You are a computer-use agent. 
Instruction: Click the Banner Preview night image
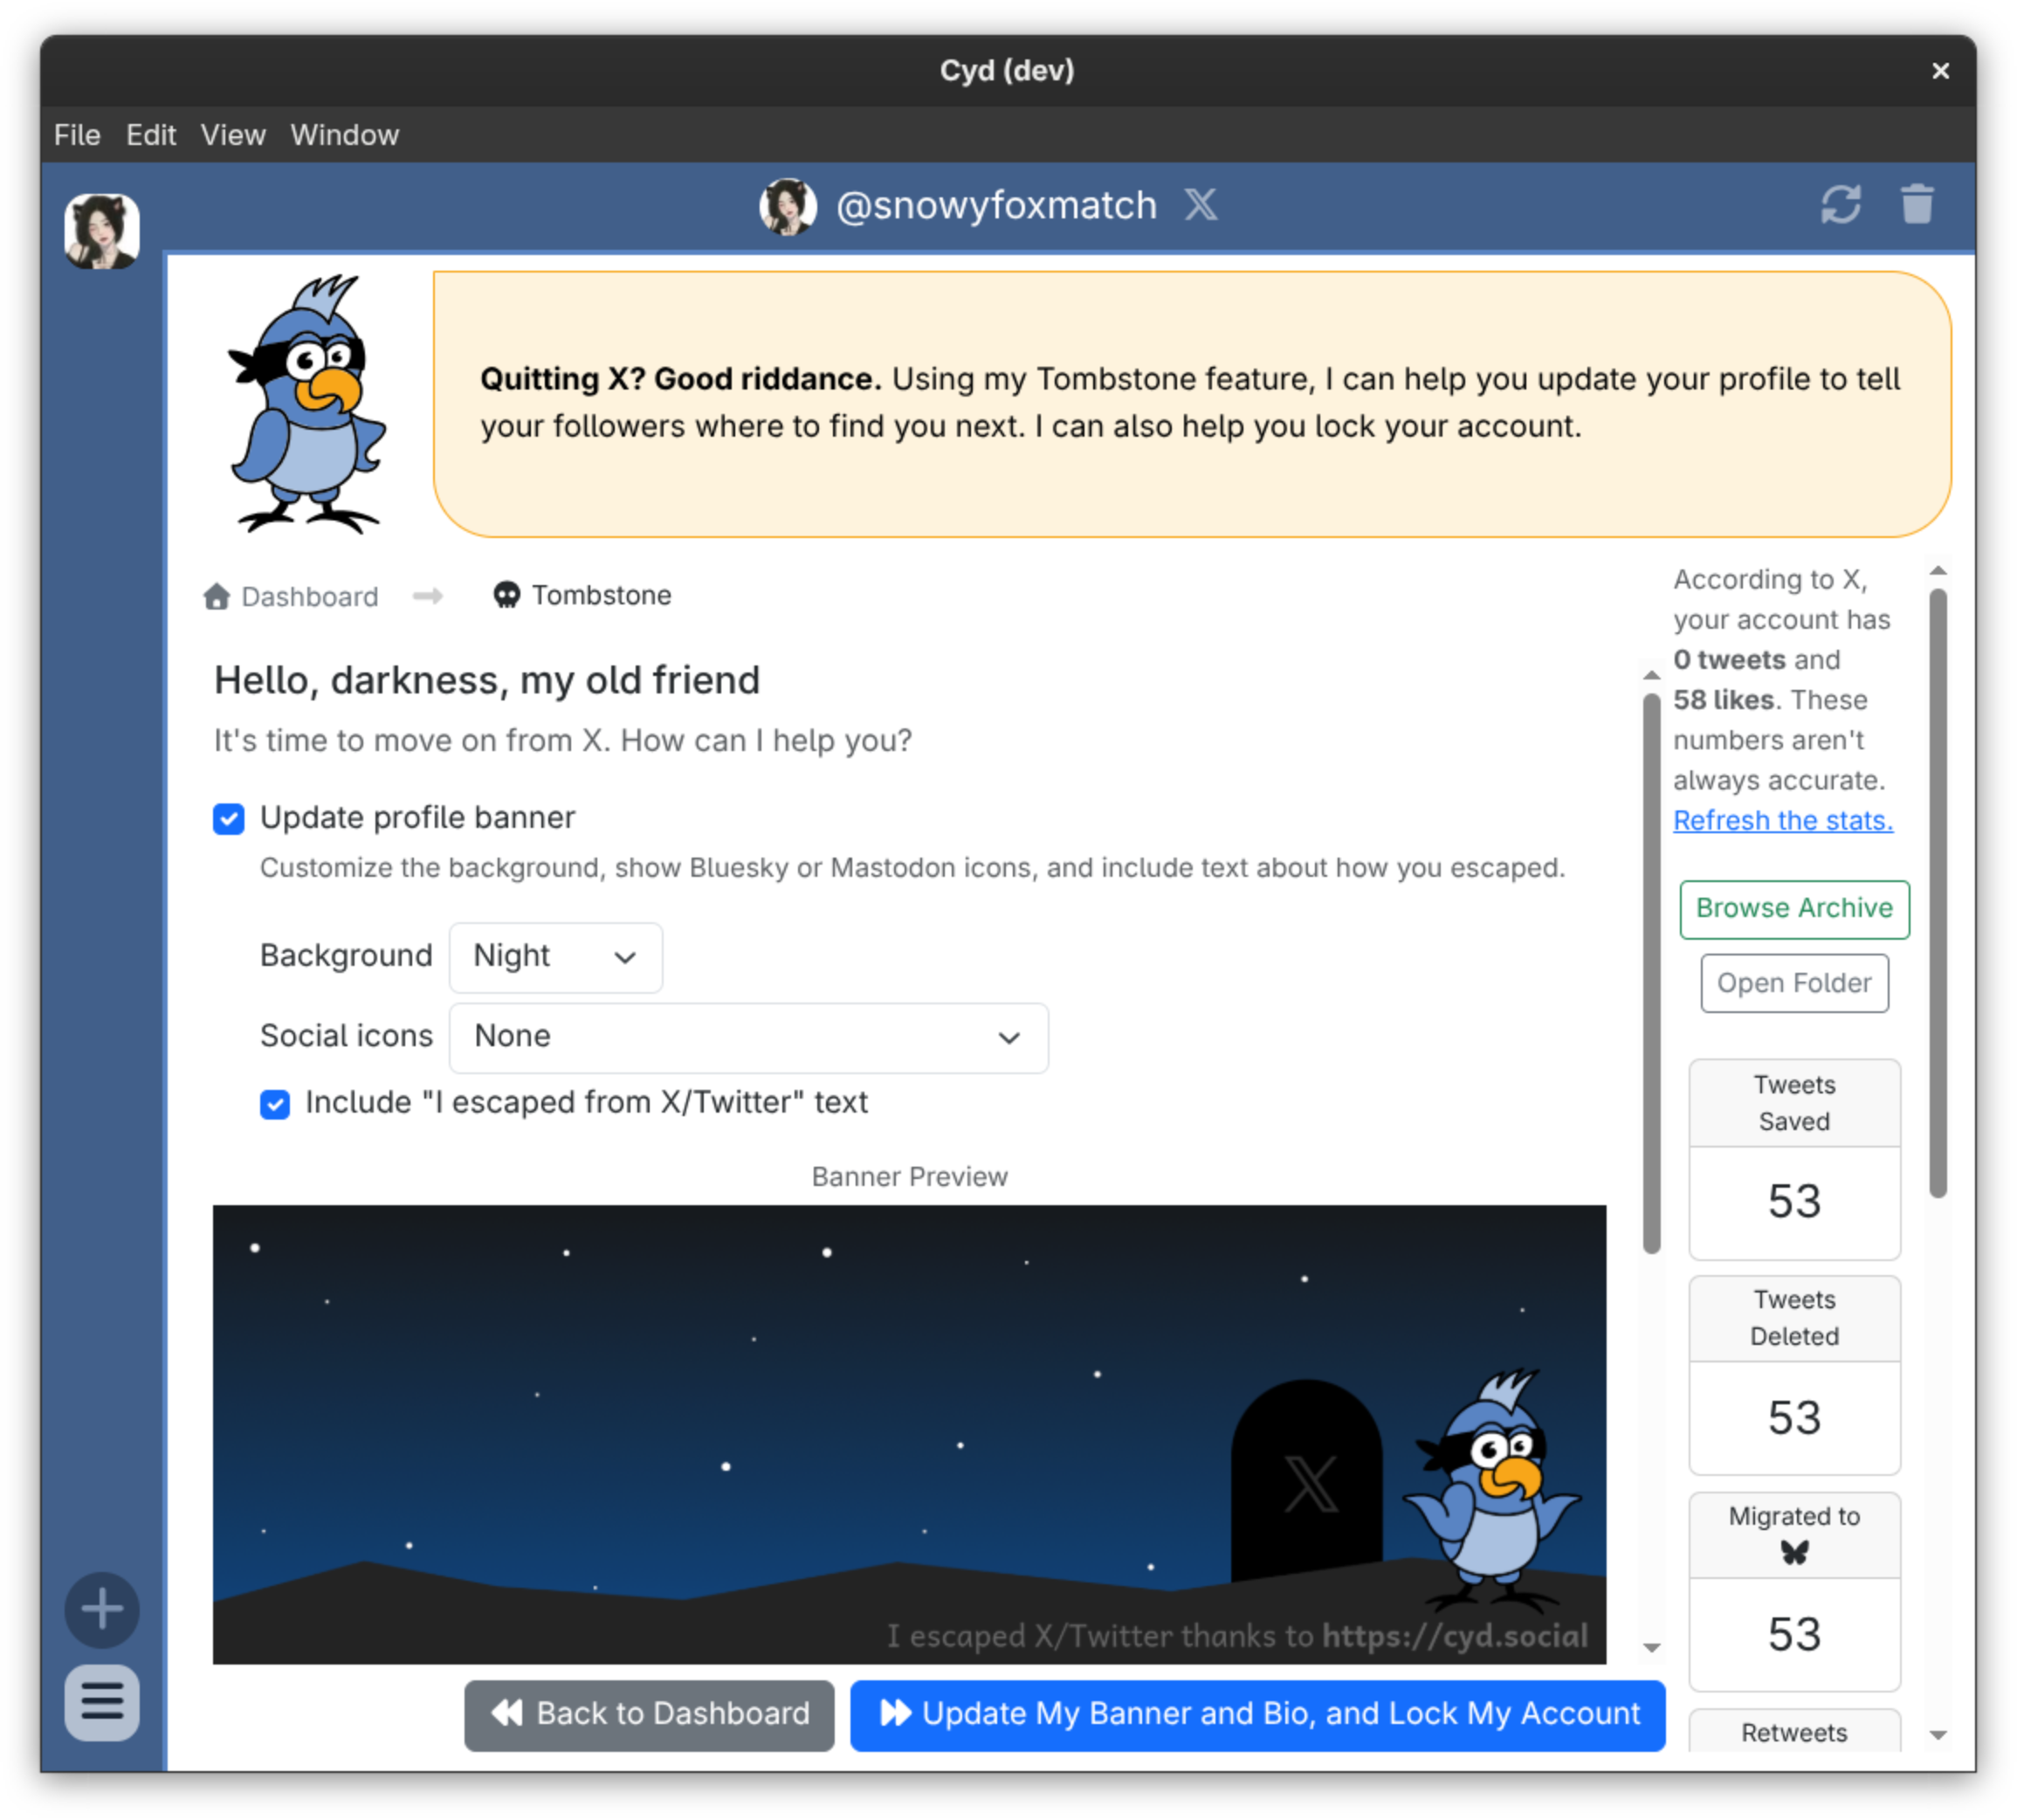click(x=909, y=1434)
